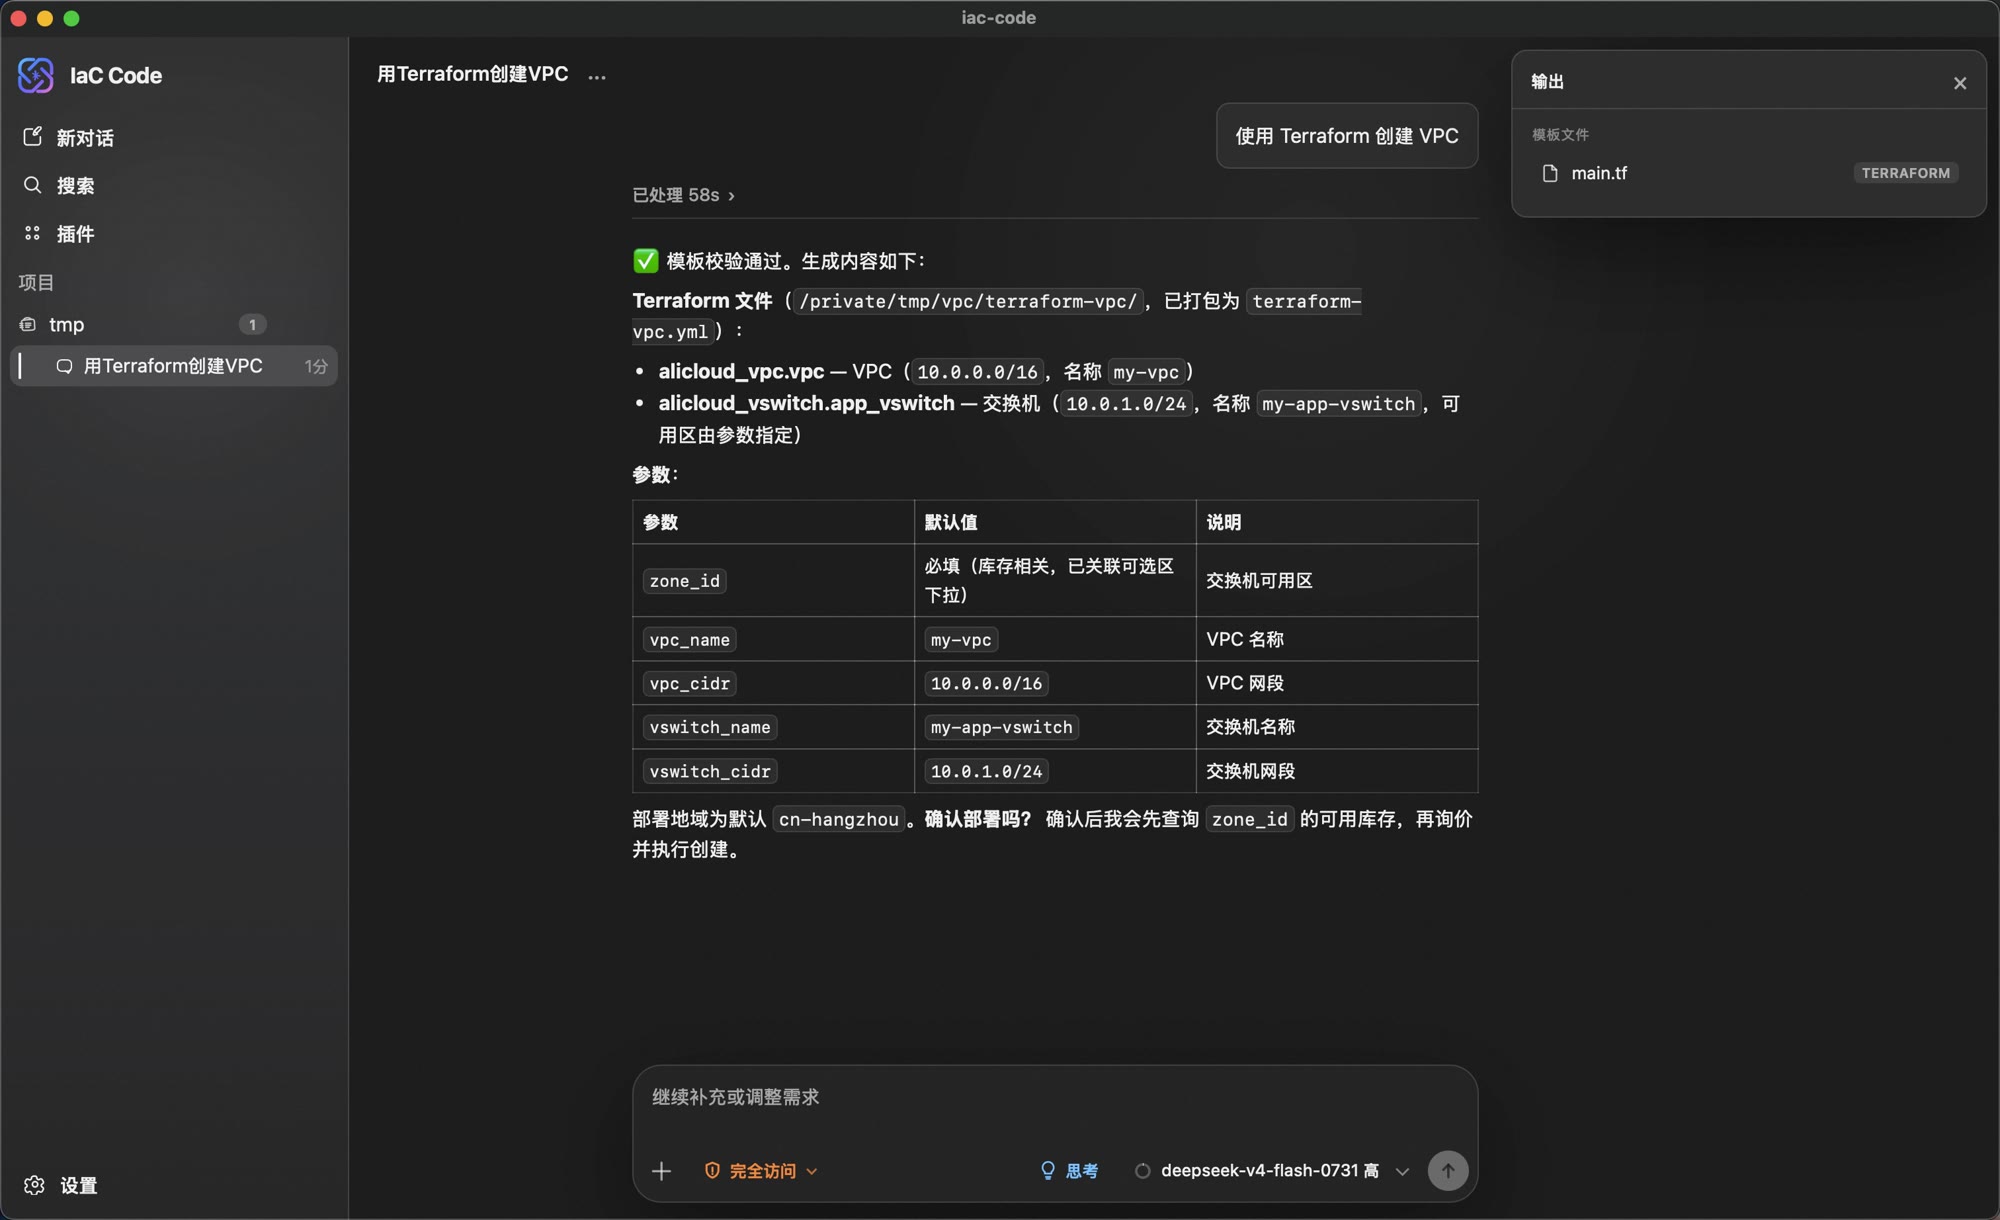
Task: Click chat bubble icon beside 用Terraform创建VPC
Action: tap(64, 366)
